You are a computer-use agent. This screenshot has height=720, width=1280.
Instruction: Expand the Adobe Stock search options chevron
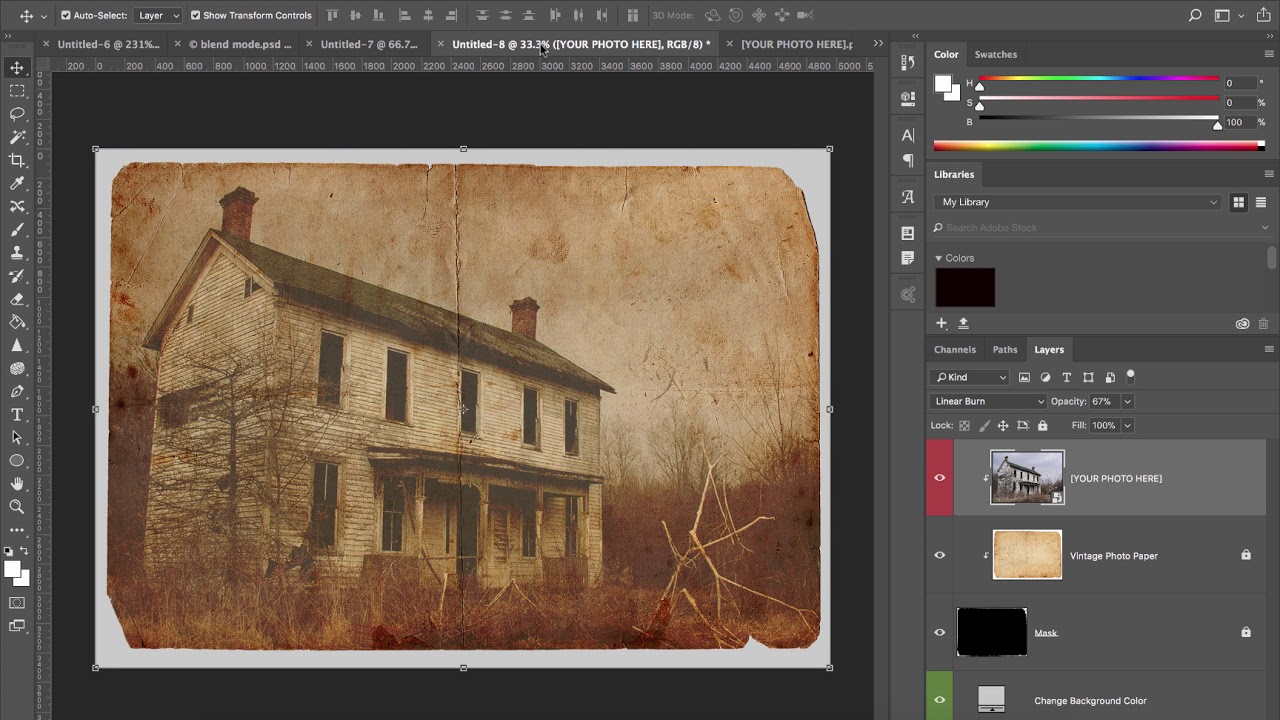pos(1265,228)
